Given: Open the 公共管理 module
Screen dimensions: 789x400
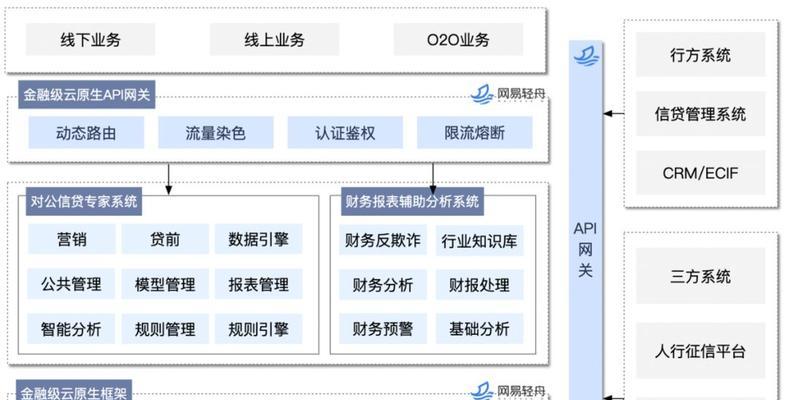Looking at the screenshot, I should (71, 284).
